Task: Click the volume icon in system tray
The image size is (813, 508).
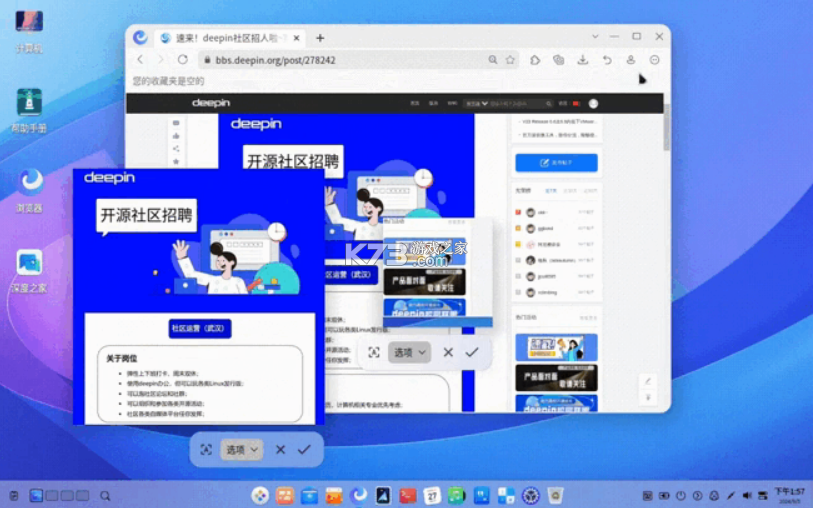Action: (x=747, y=496)
